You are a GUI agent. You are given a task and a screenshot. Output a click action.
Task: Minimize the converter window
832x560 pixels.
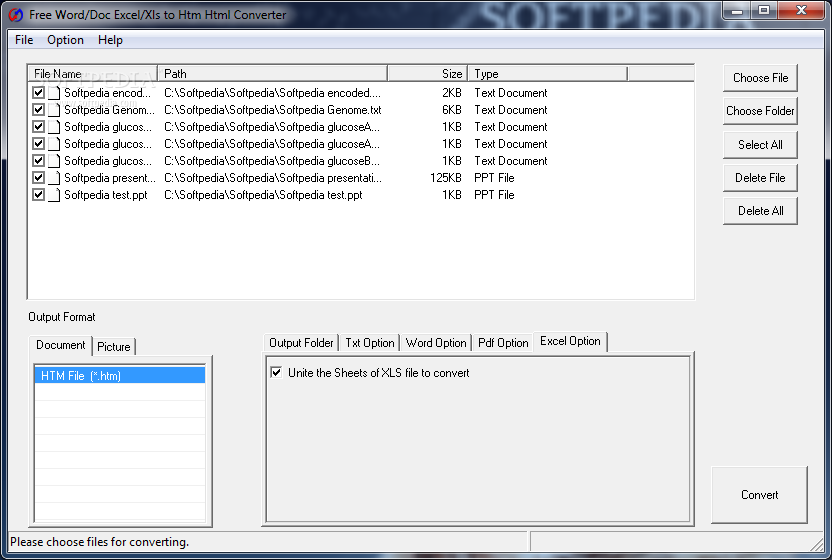[x=737, y=10]
